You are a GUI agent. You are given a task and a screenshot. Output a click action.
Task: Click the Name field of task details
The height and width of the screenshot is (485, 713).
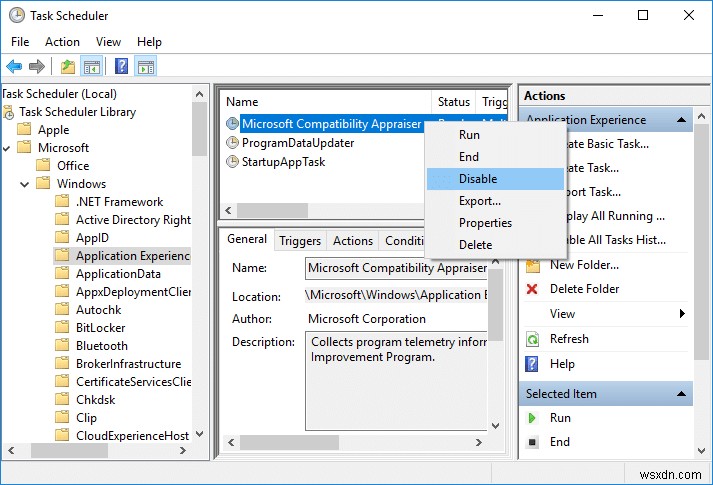[396, 268]
